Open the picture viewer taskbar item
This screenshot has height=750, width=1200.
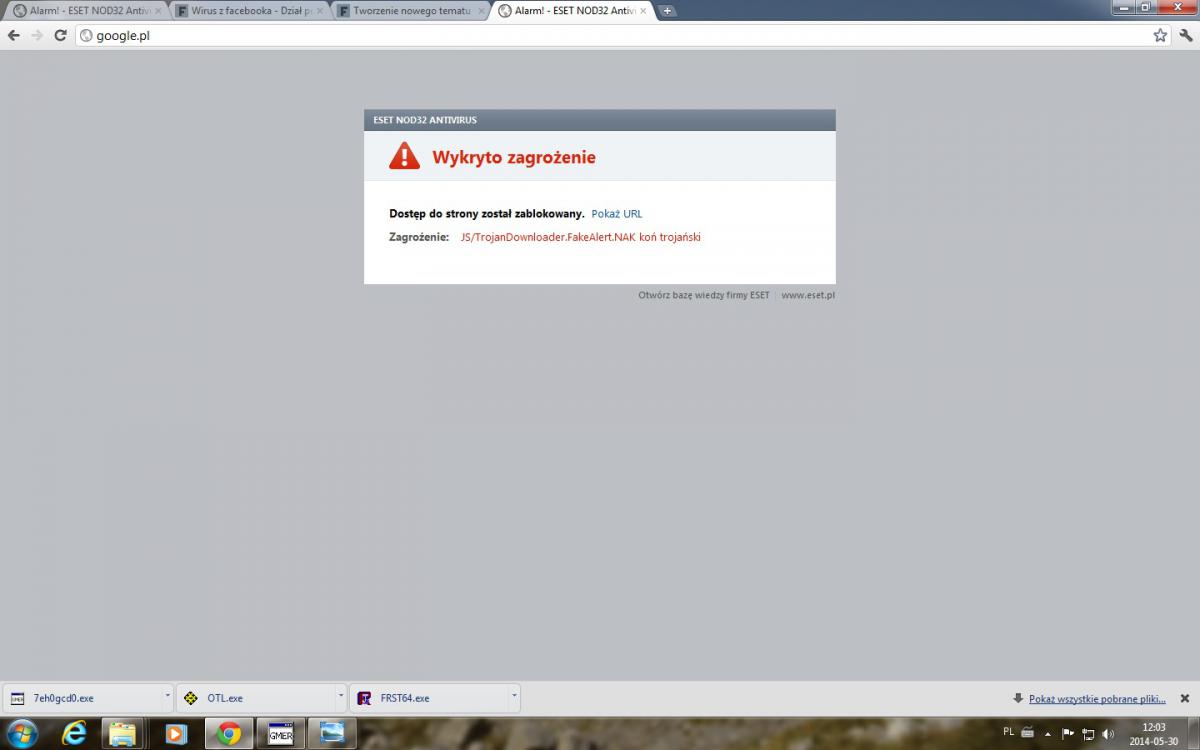(x=332, y=733)
